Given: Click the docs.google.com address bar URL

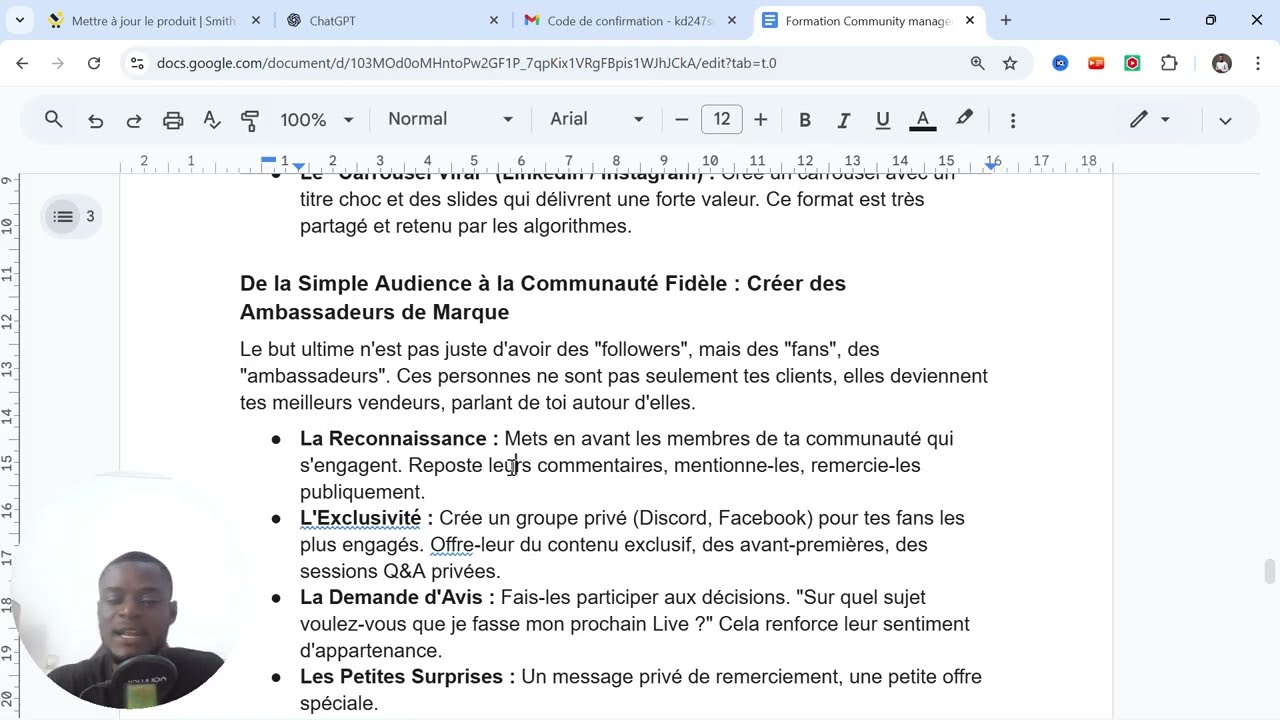Looking at the screenshot, I should 466,63.
